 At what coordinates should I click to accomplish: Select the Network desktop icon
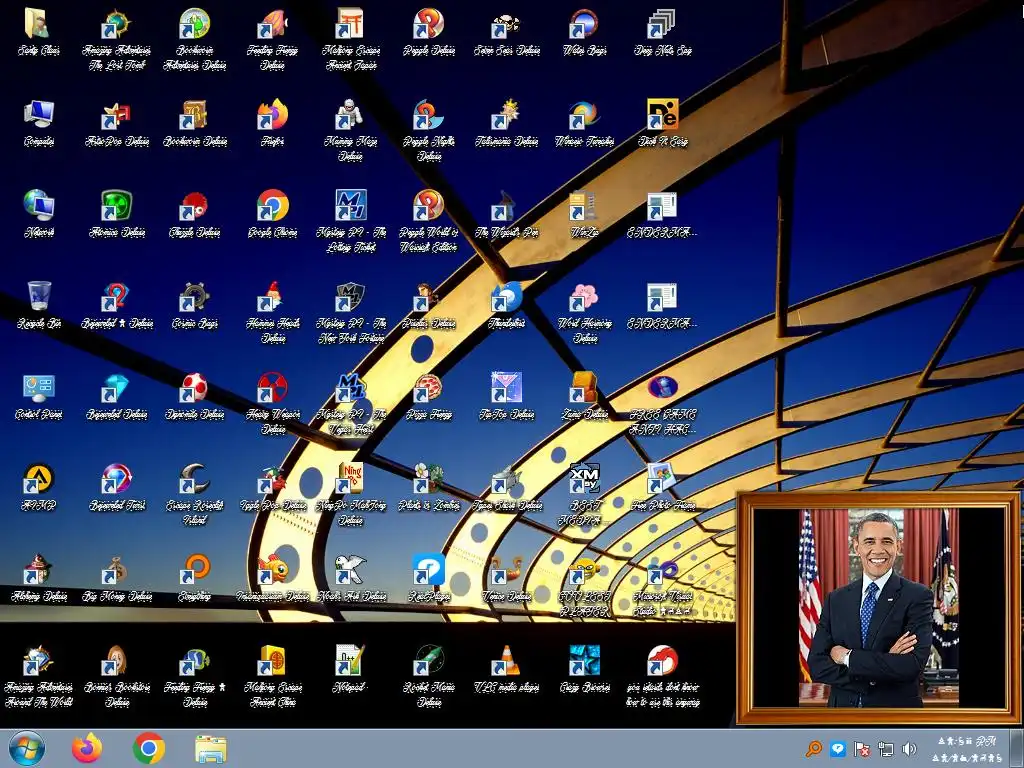coord(39,213)
